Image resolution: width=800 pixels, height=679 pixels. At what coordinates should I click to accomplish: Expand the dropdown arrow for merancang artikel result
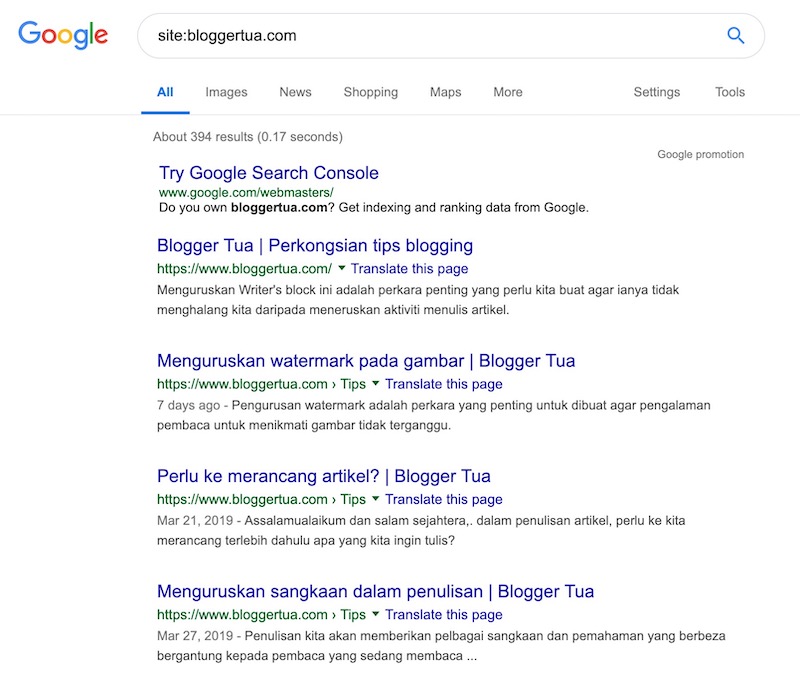(x=376, y=498)
